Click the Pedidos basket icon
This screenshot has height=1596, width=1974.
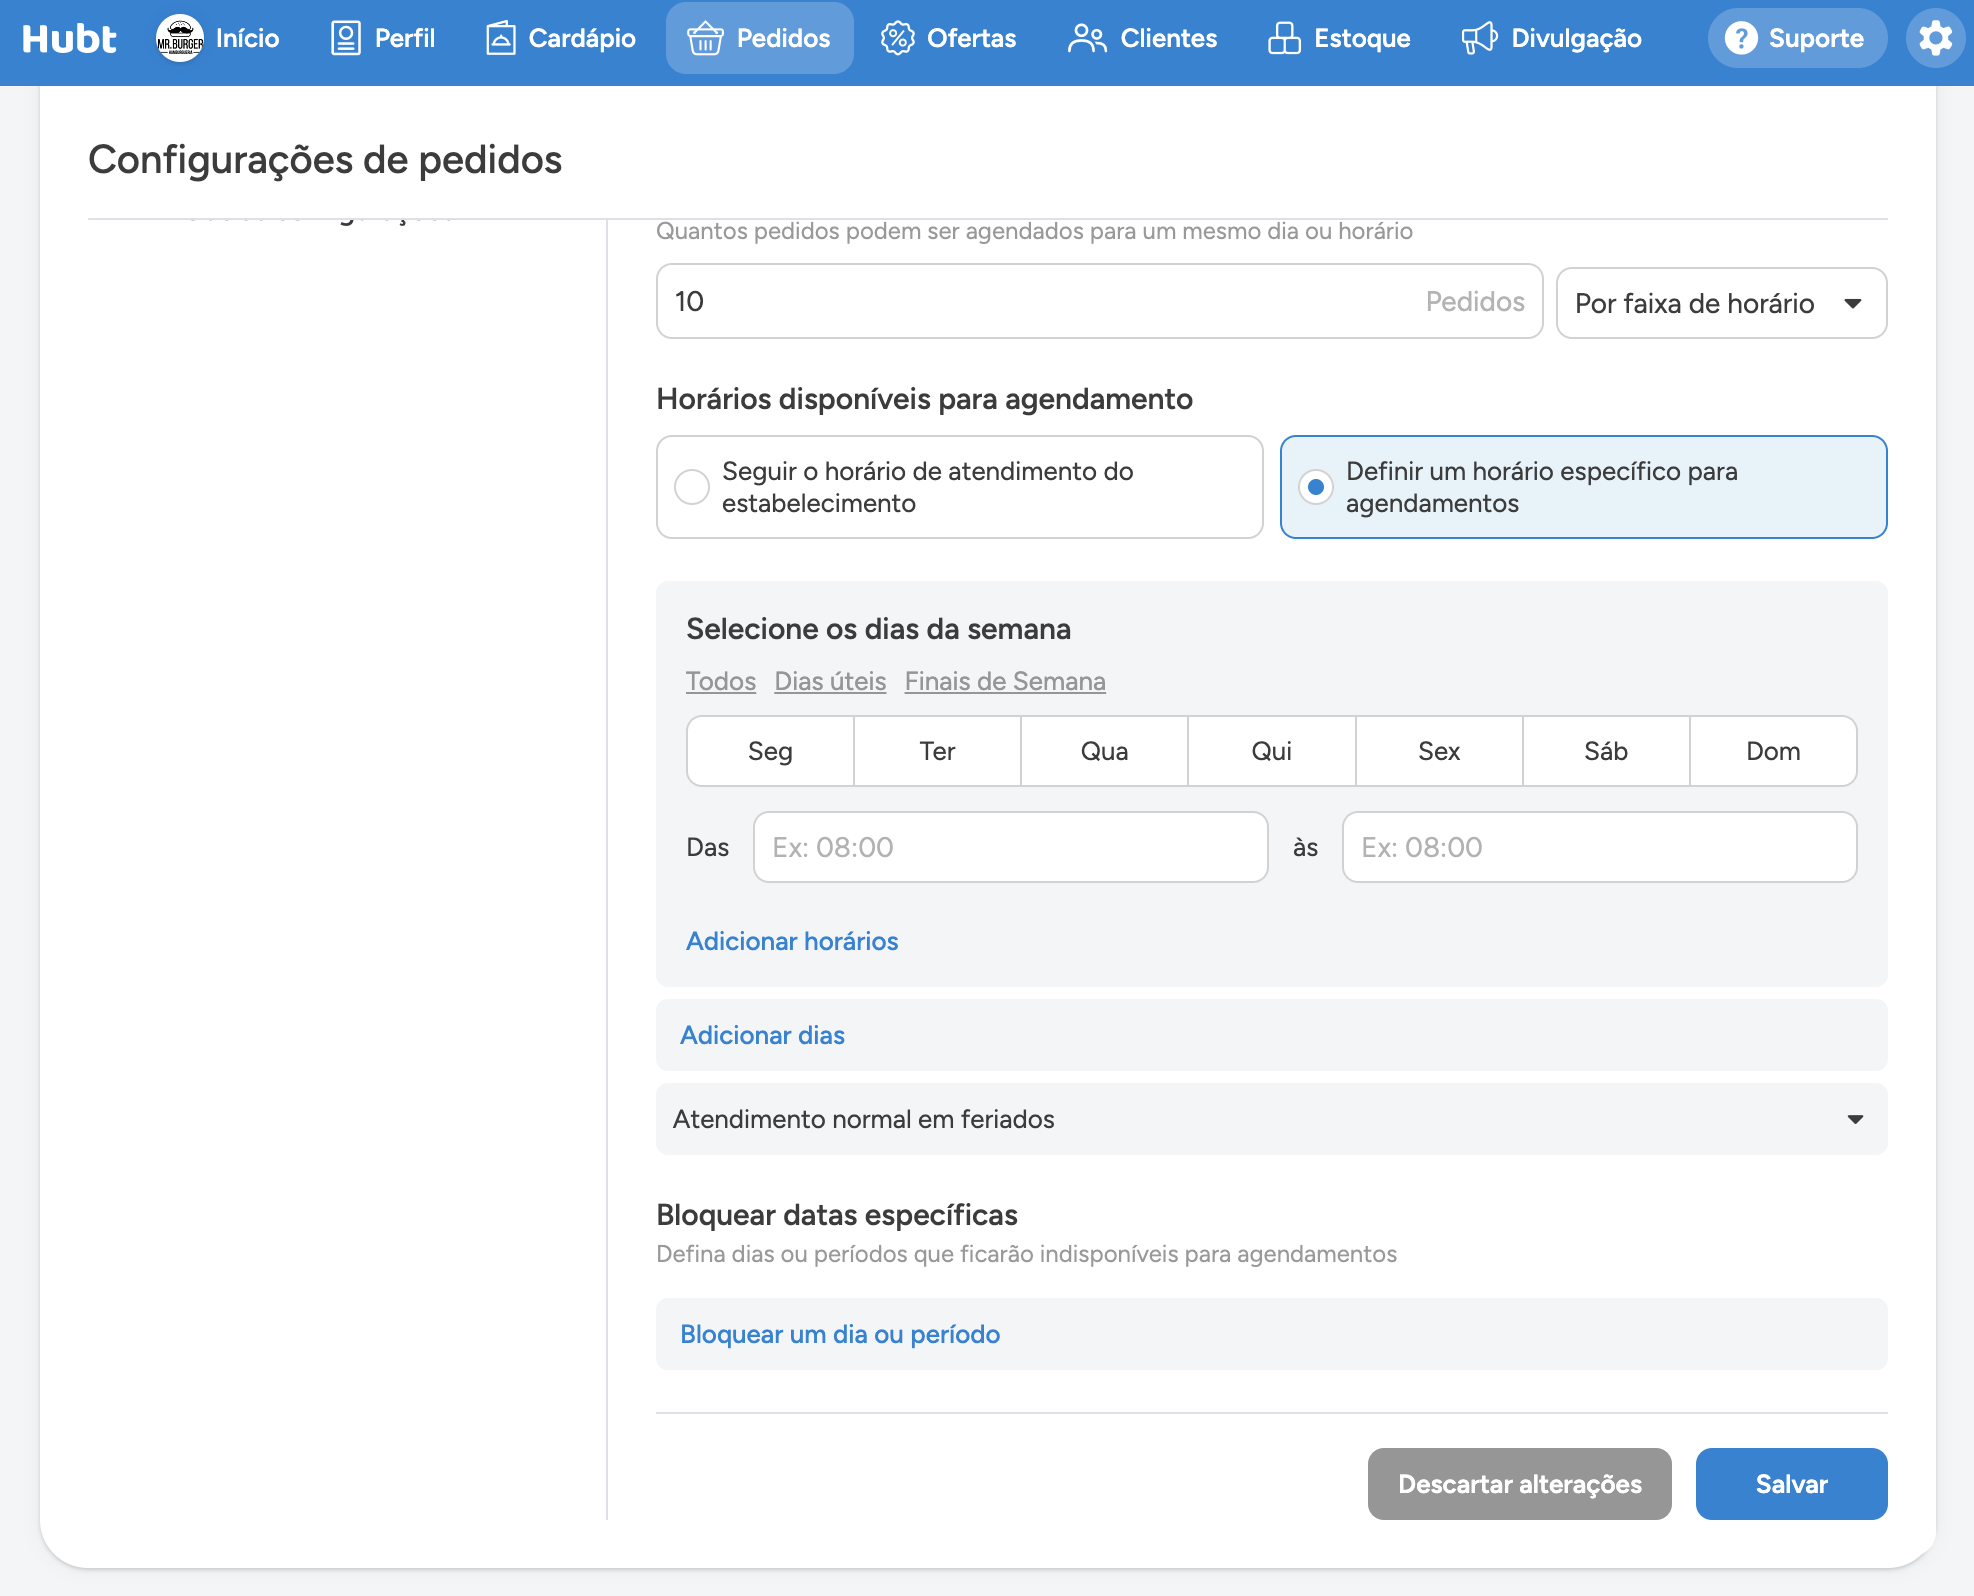pyautogui.click(x=705, y=38)
